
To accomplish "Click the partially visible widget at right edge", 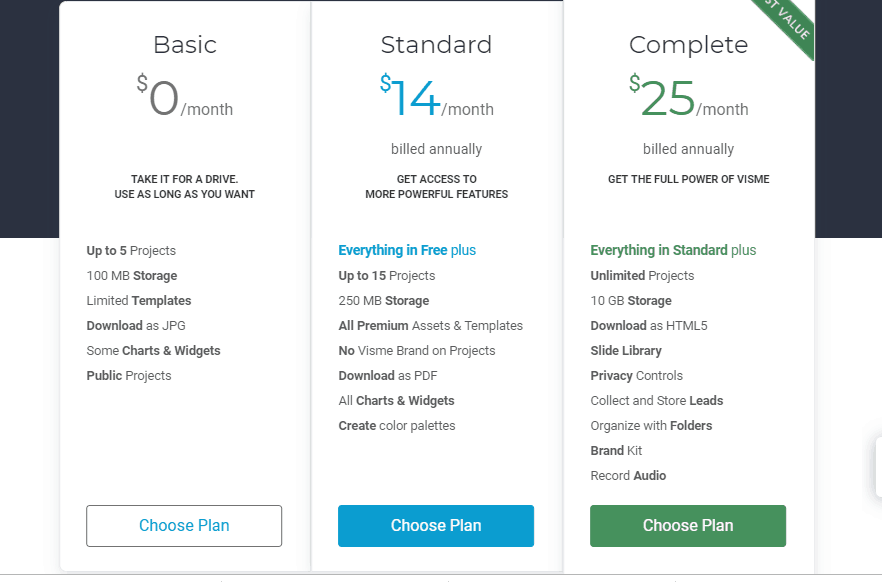I will pos(879,467).
